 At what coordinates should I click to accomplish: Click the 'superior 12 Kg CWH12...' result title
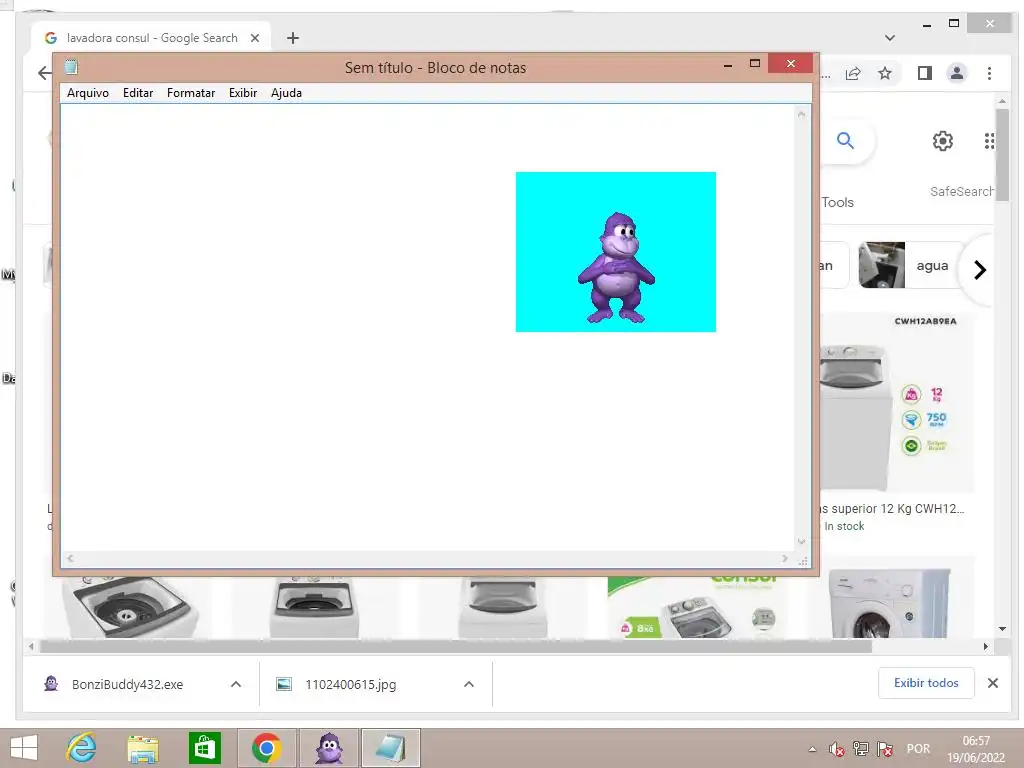pyautogui.click(x=892, y=509)
